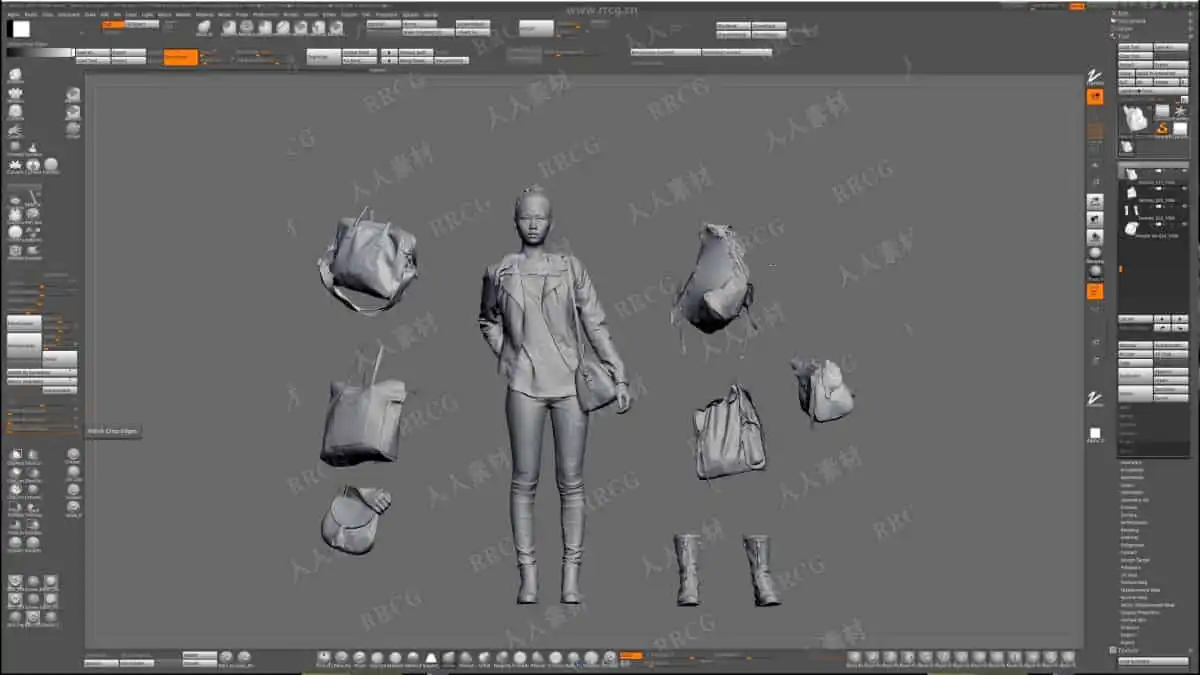
Task: Expand the Unified Skin subpalette
Action: click(1134, 619)
